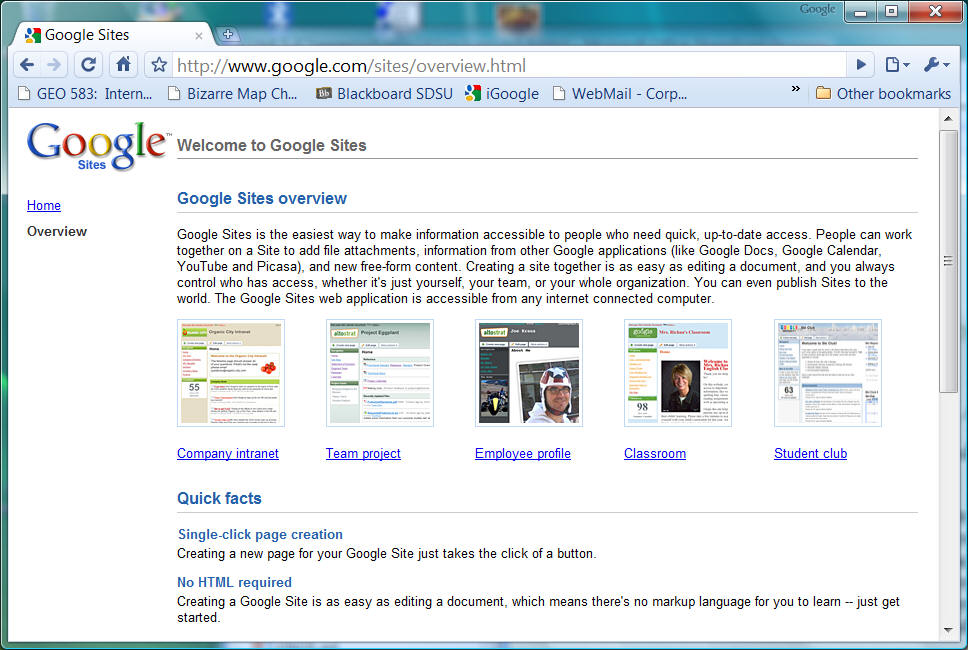Open the Company intranet thumbnail
The image size is (968, 650).
pyautogui.click(x=231, y=373)
